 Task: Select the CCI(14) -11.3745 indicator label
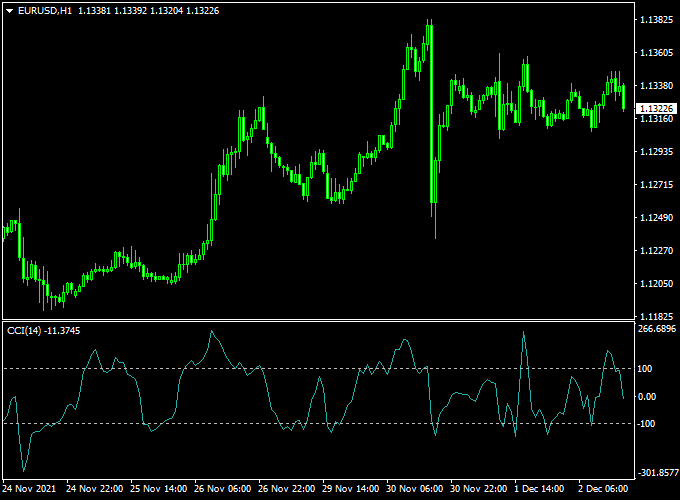tap(44, 331)
